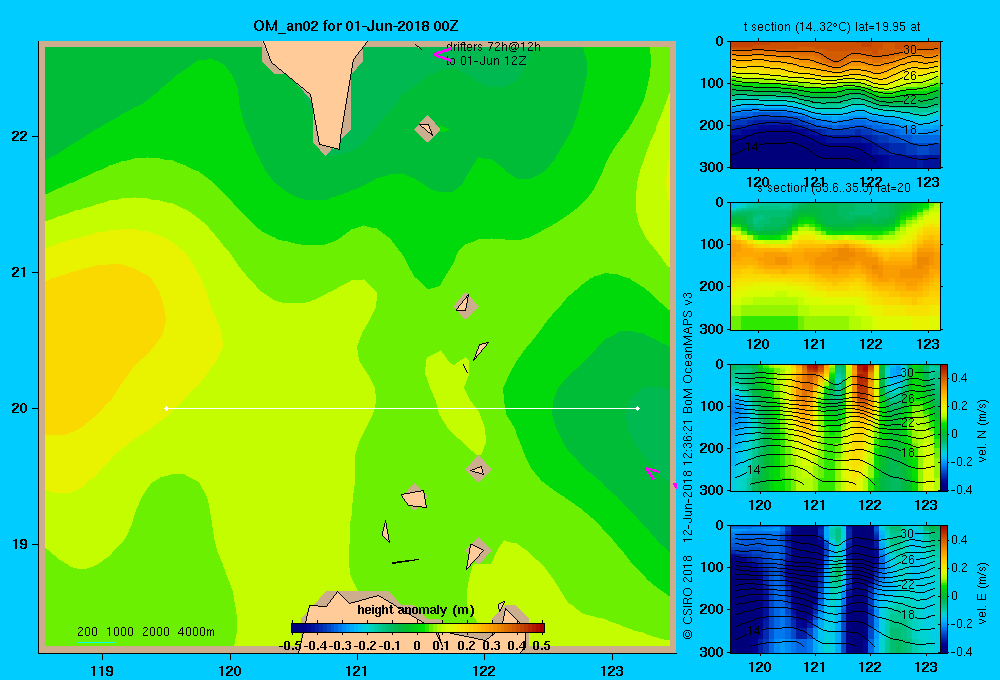Click the '200 1000 2000 4000m' depth contour legend

point(145,632)
